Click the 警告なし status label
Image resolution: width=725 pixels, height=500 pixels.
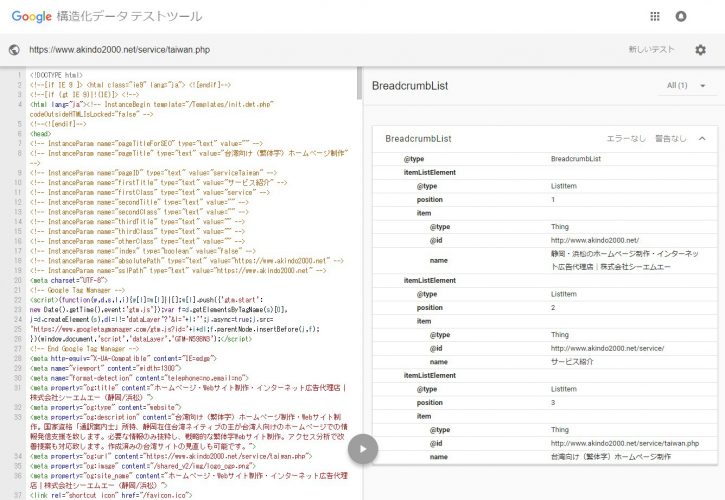(x=670, y=138)
